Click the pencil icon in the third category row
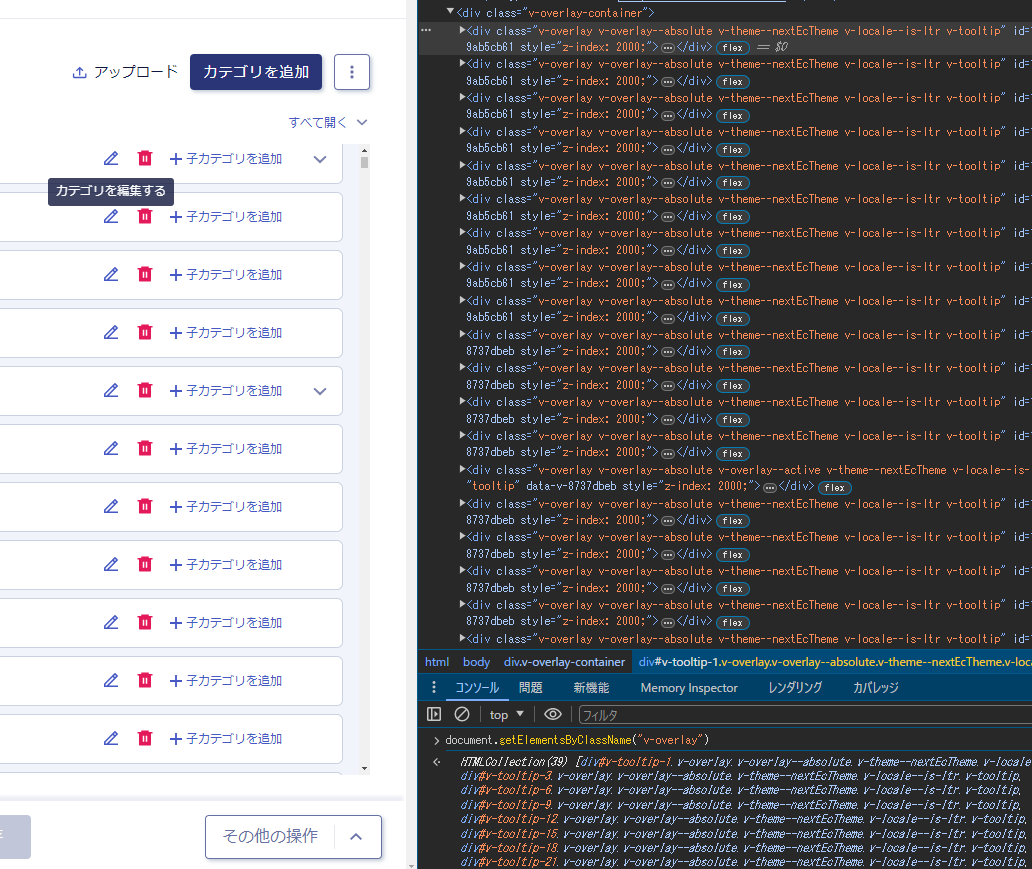Image resolution: width=1032 pixels, height=869 pixels. 111,275
